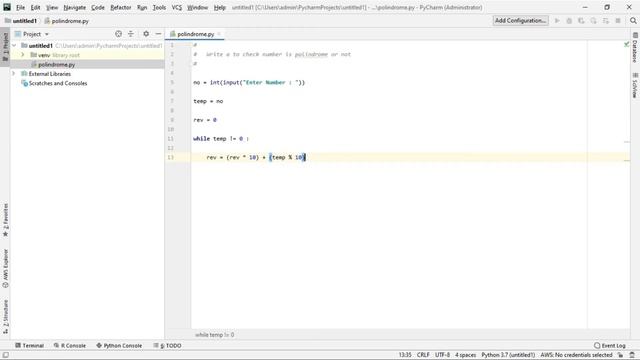
Task: Open the Run menu
Action: coord(142,7)
